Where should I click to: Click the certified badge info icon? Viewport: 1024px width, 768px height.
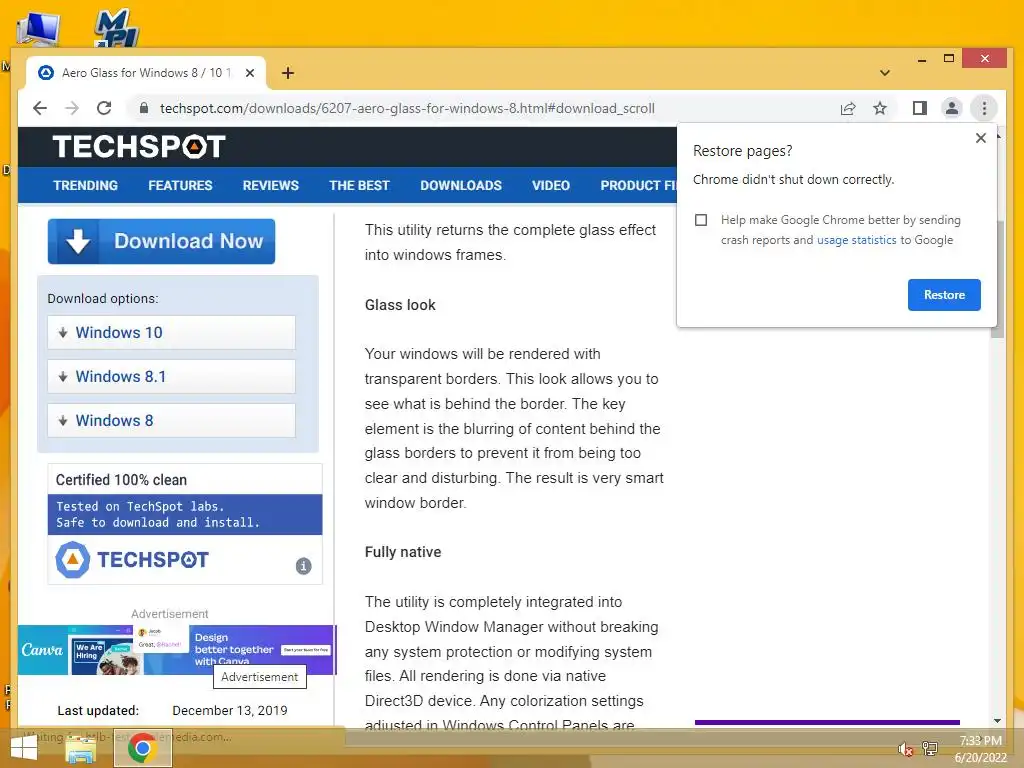click(x=304, y=566)
